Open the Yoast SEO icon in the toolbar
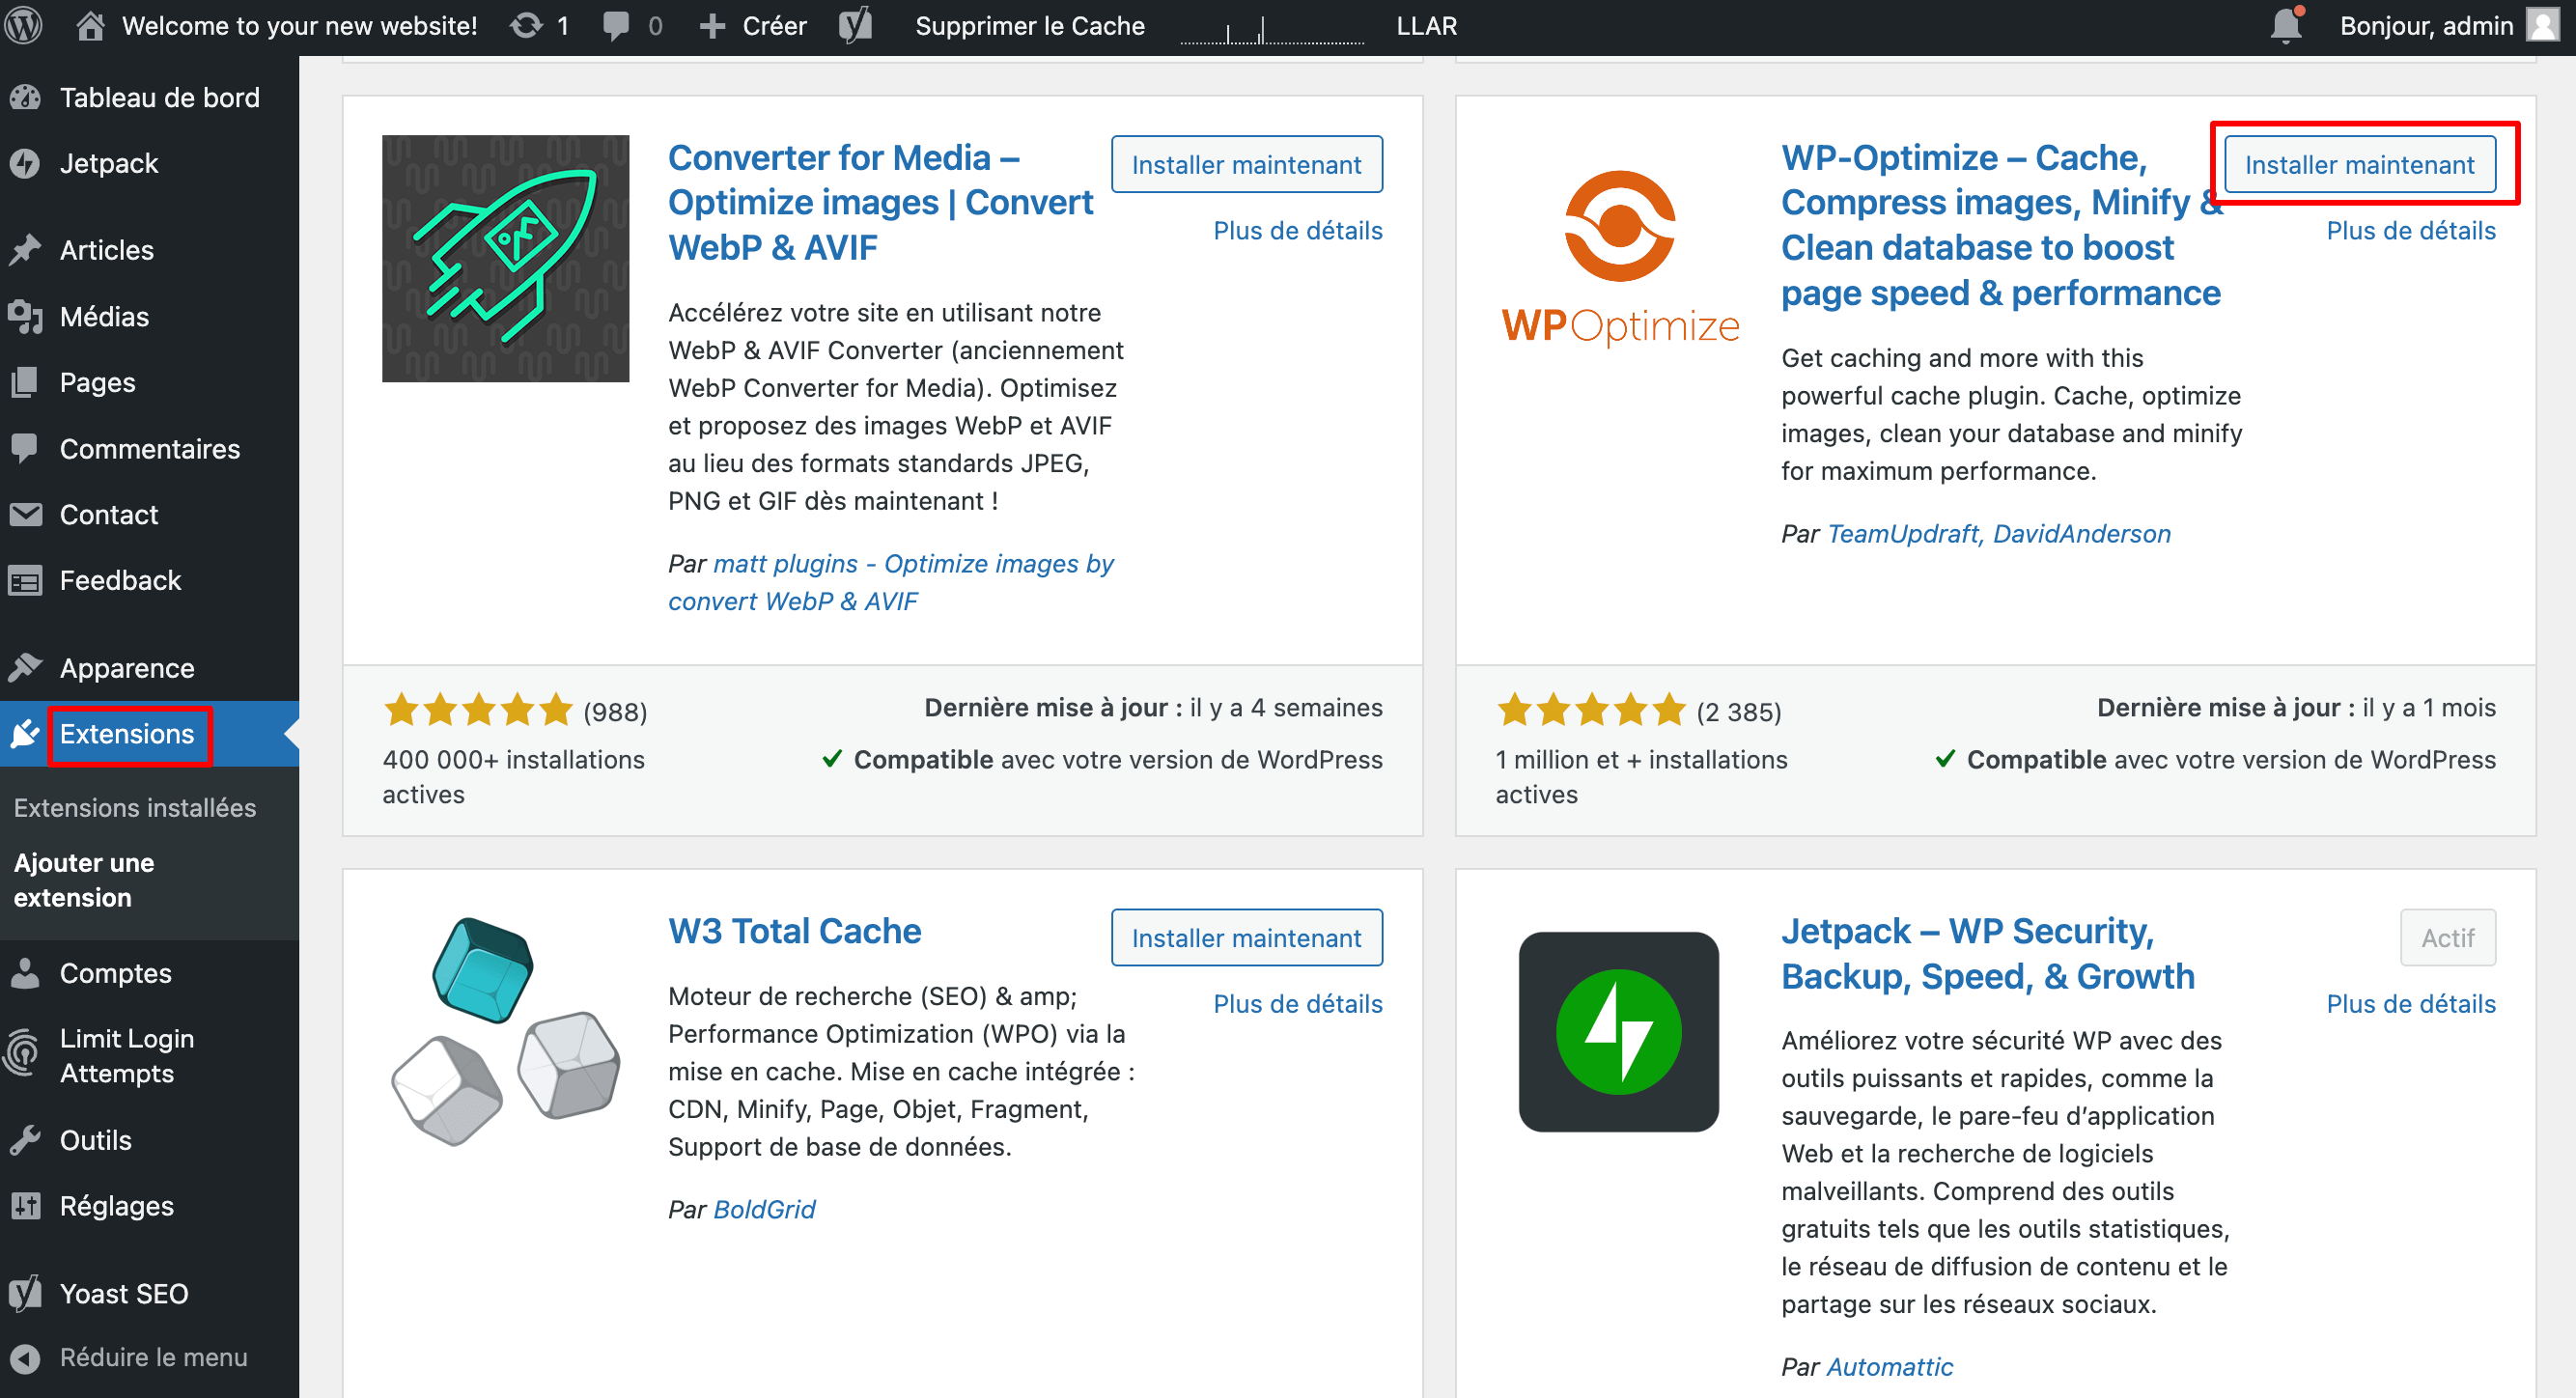 point(855,25)
